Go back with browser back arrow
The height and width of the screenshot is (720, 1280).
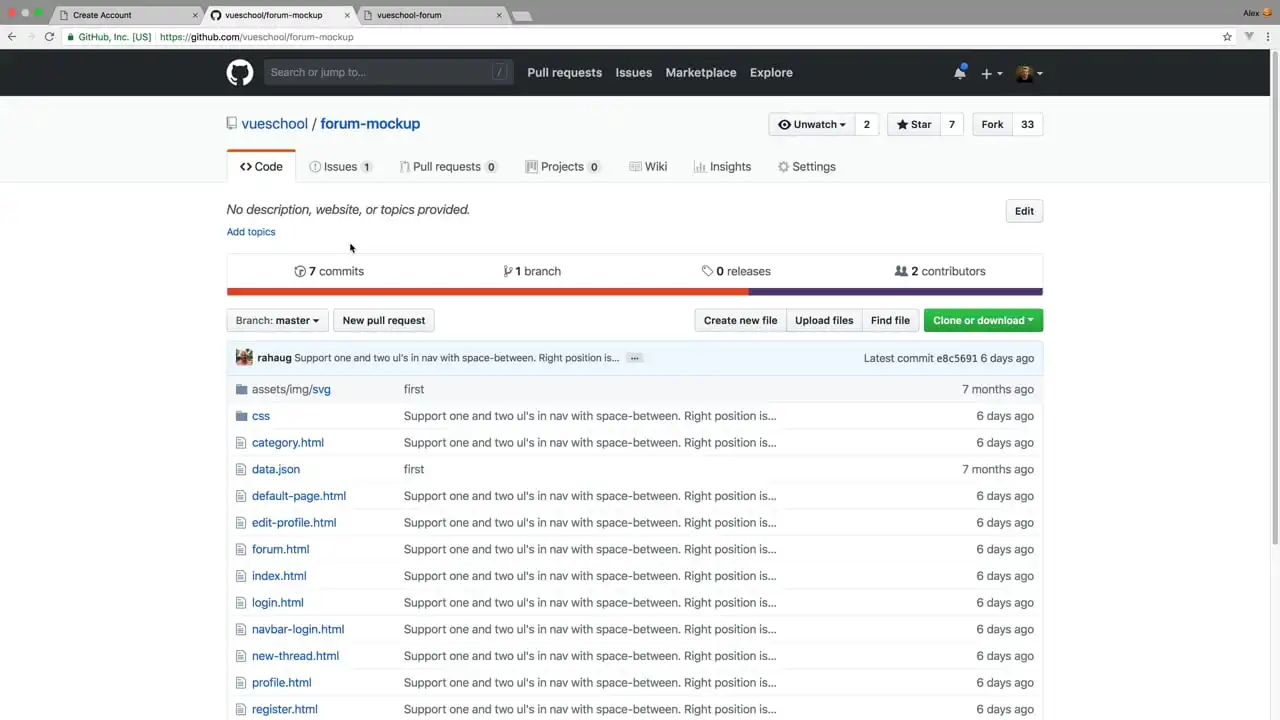[11, 37]
